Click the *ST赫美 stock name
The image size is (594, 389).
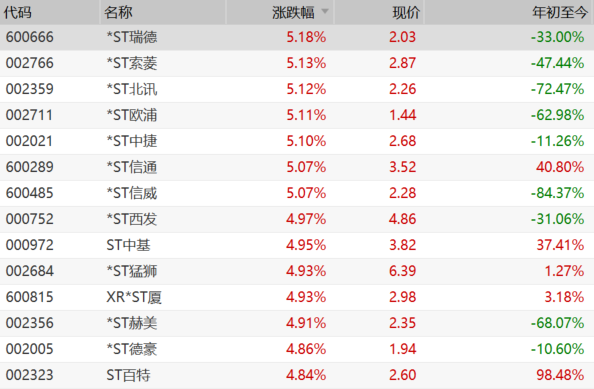[x=131, y=323]
